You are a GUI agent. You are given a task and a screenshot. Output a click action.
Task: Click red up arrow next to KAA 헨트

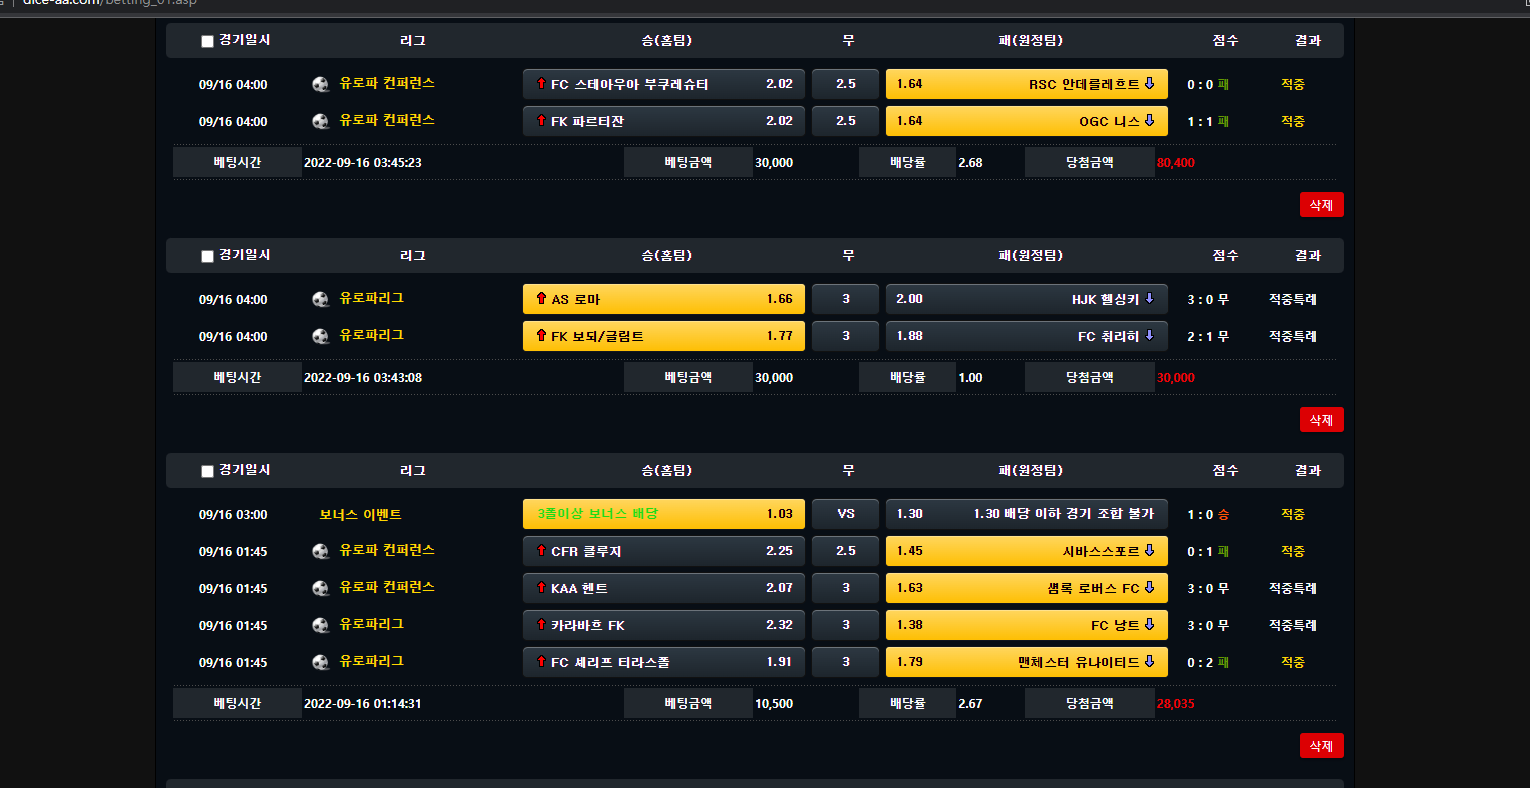(x=541, y=588)
